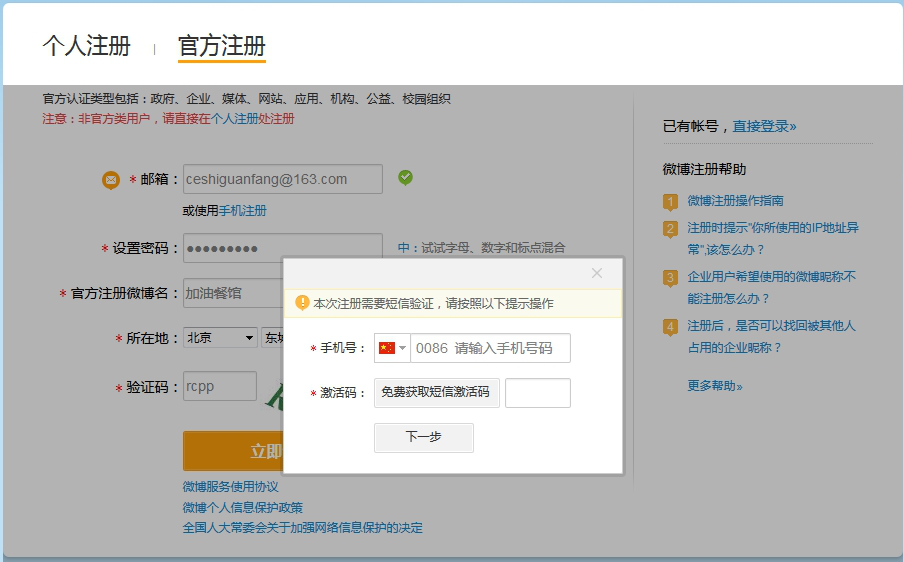Open the partially covered 东城 district dropdown

coord(273,338)
